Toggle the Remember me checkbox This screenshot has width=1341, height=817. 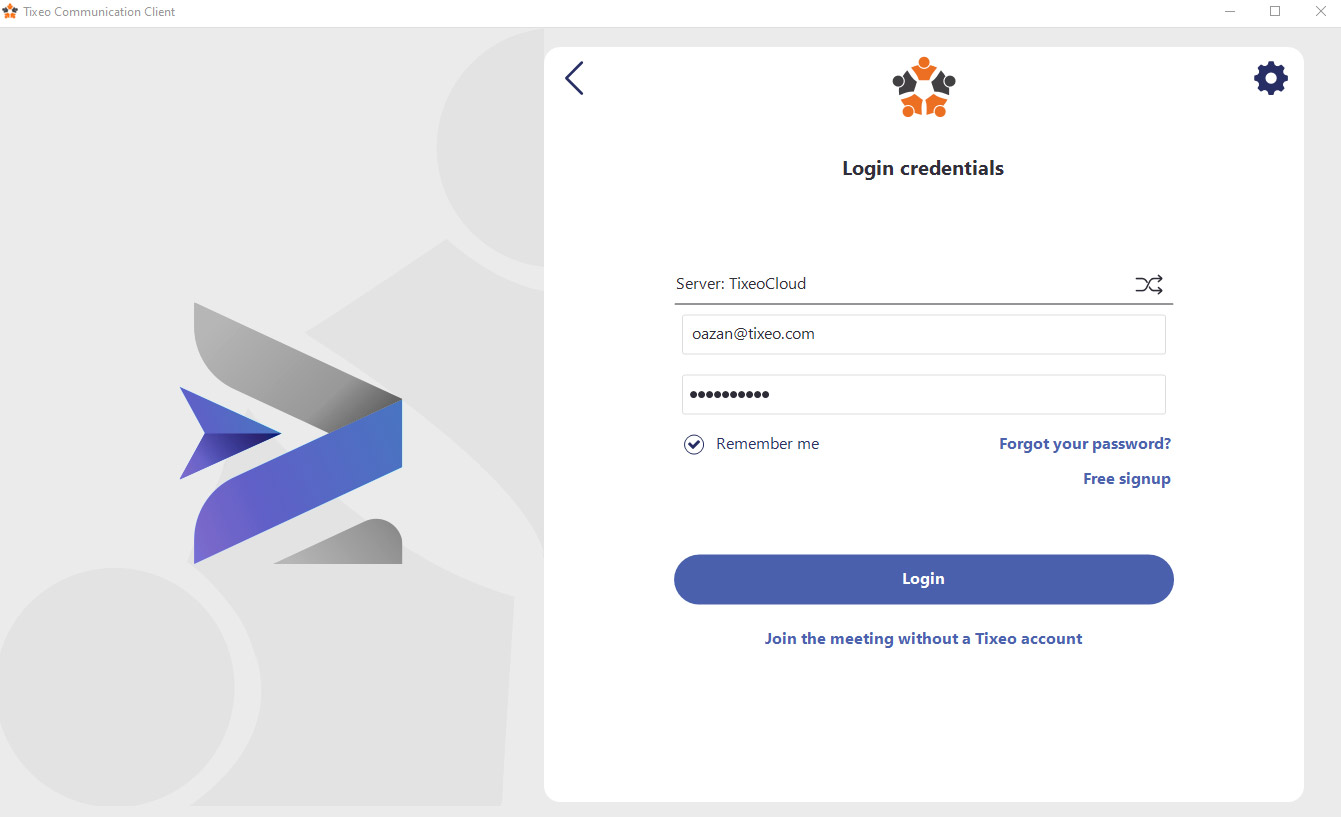pos(694,444)
